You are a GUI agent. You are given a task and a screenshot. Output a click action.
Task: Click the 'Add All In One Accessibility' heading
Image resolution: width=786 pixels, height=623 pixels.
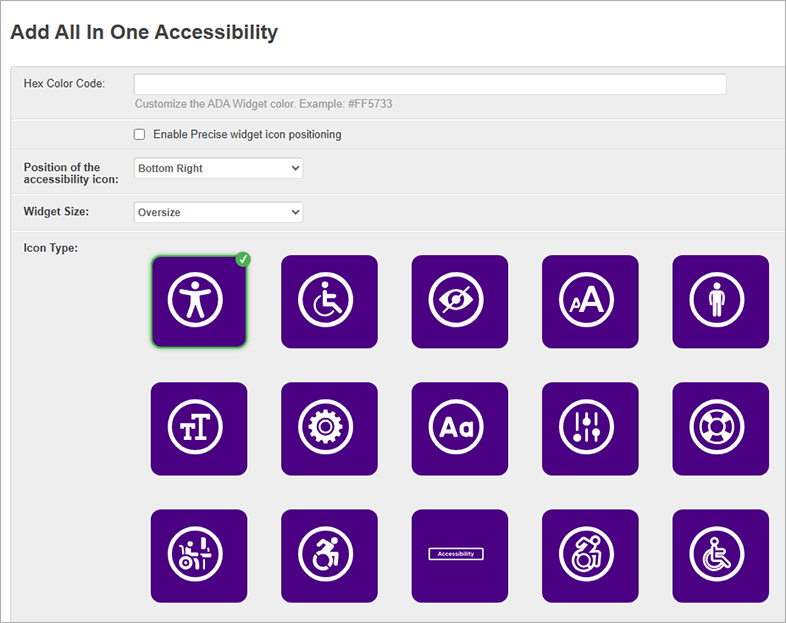pos(144,32)
